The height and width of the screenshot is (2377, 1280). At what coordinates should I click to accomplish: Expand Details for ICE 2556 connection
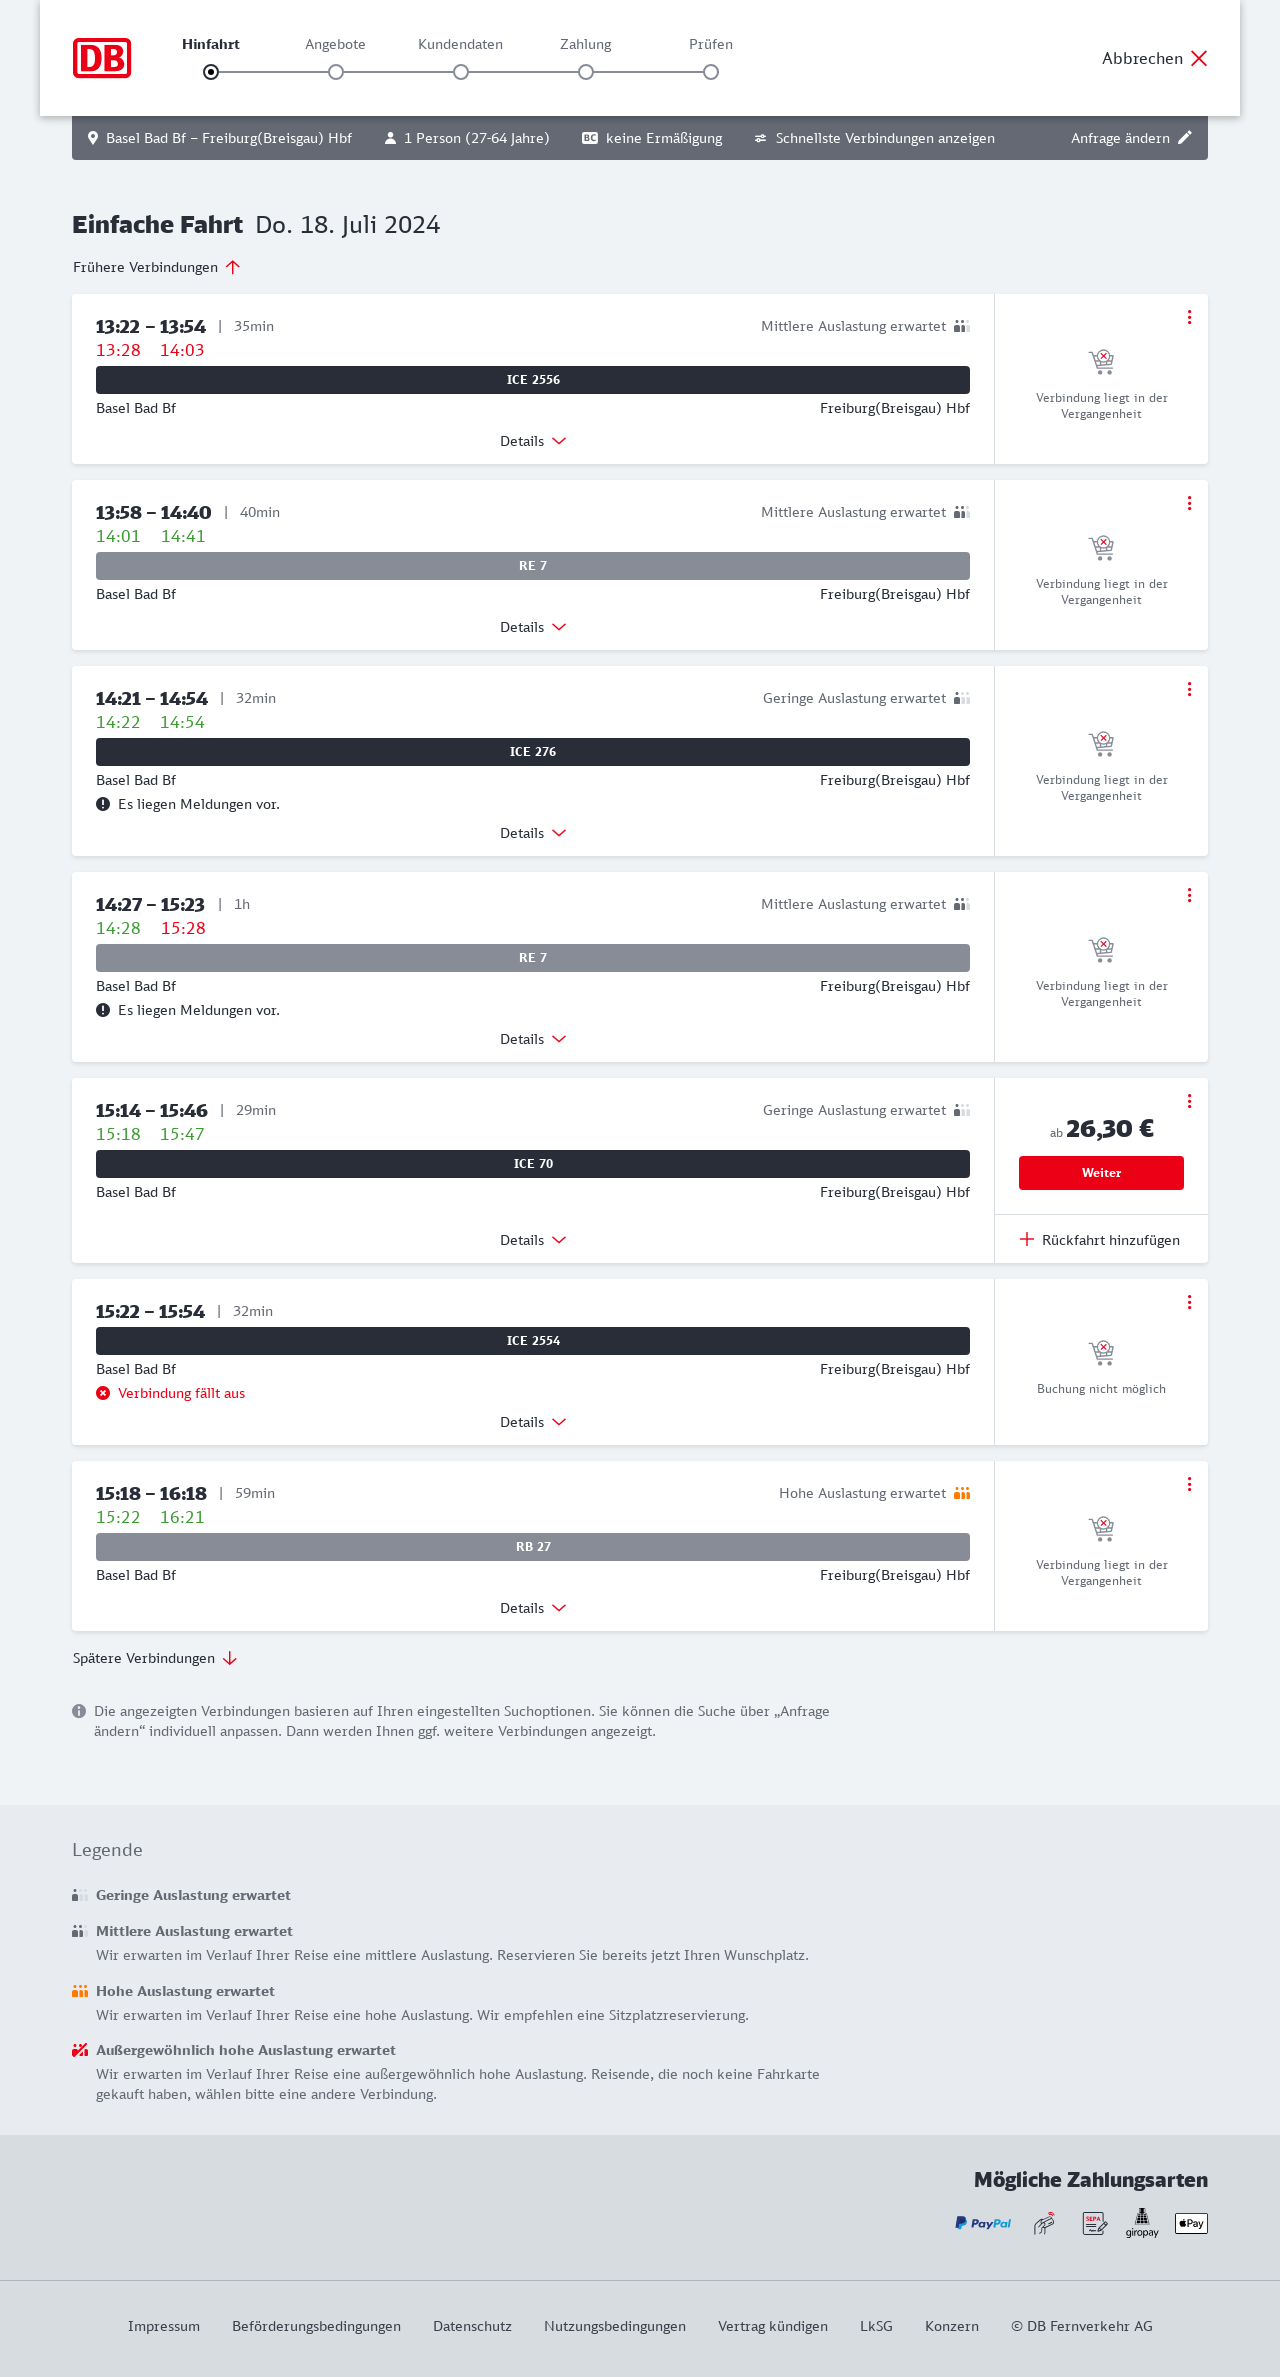(533, 441)
